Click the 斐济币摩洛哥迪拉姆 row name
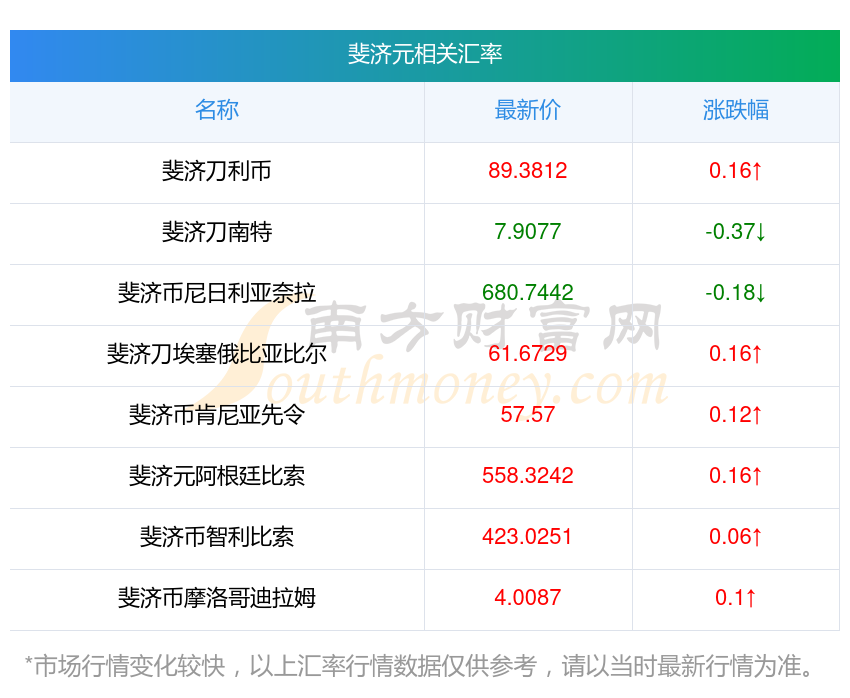 point(217,598)
